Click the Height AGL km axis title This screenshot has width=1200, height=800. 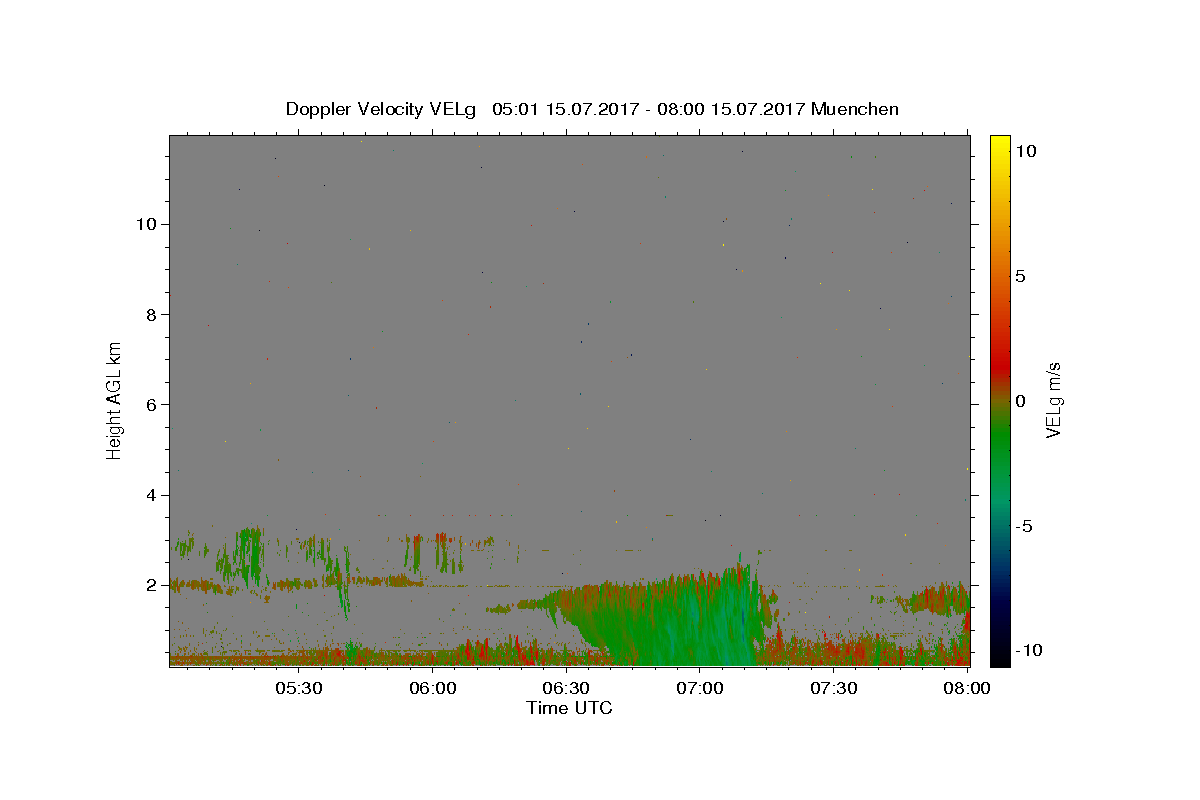pyautogui.click(x=114, y=400)
